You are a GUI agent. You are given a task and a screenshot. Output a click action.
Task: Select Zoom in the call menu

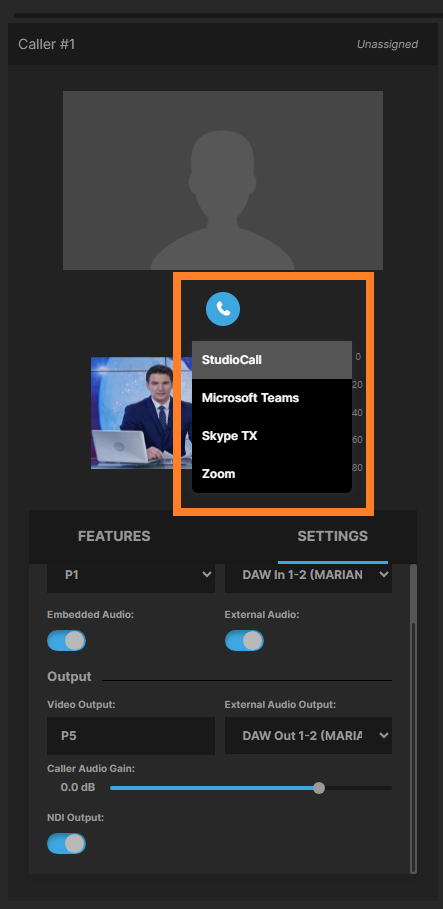271,474
